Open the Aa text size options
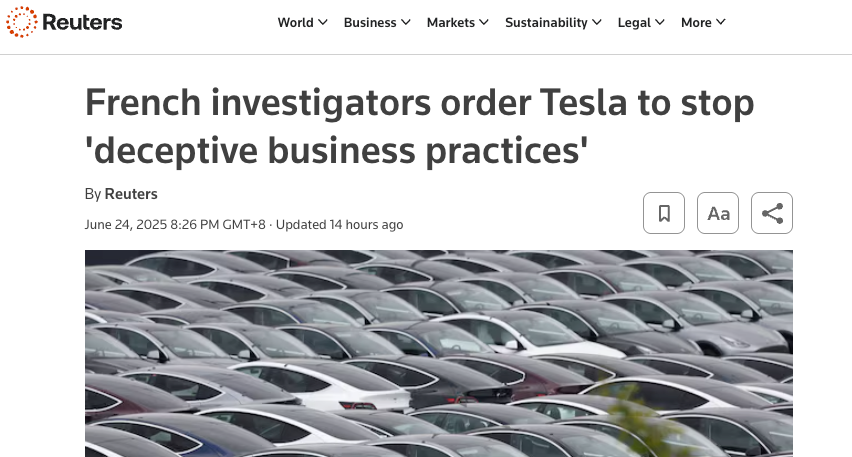 pos(718,213)
